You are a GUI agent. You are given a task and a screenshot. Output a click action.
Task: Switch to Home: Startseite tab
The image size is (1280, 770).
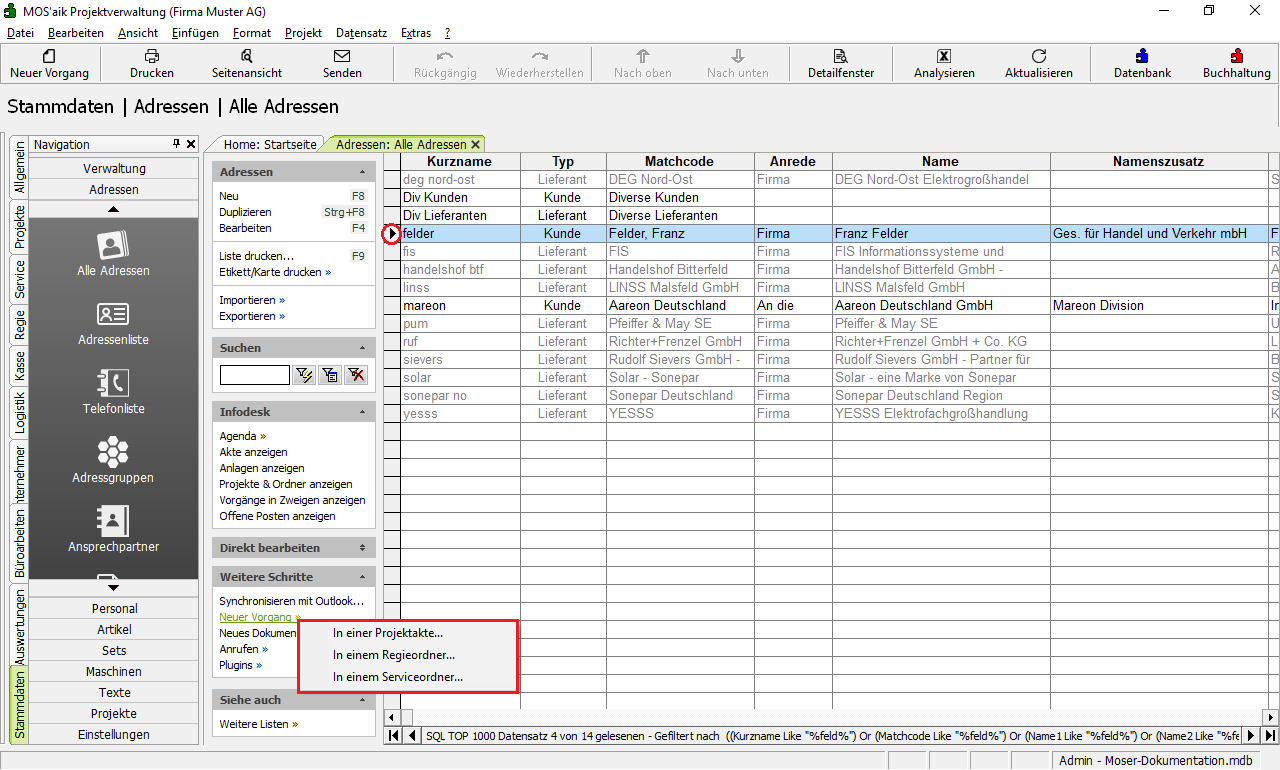click(269, 144)
